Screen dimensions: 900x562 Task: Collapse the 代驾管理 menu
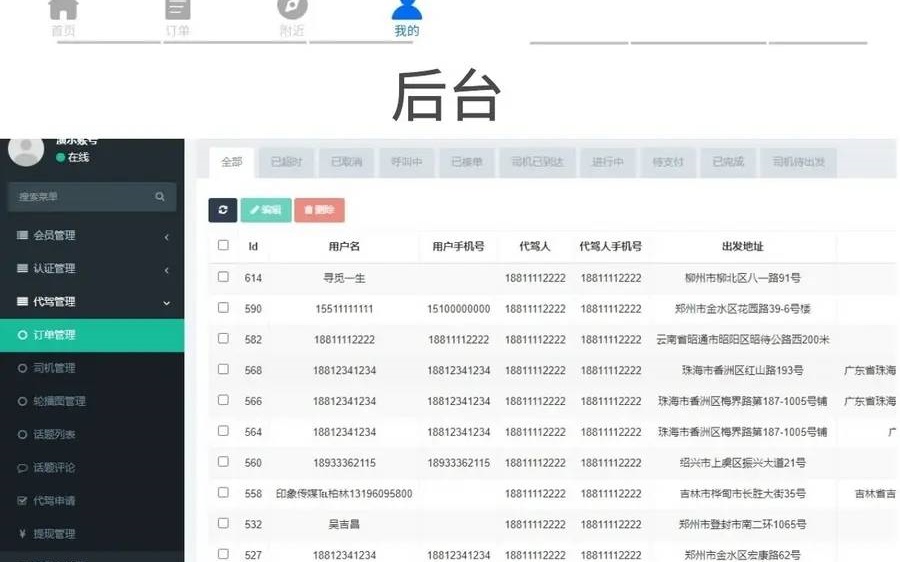(92, 302)
